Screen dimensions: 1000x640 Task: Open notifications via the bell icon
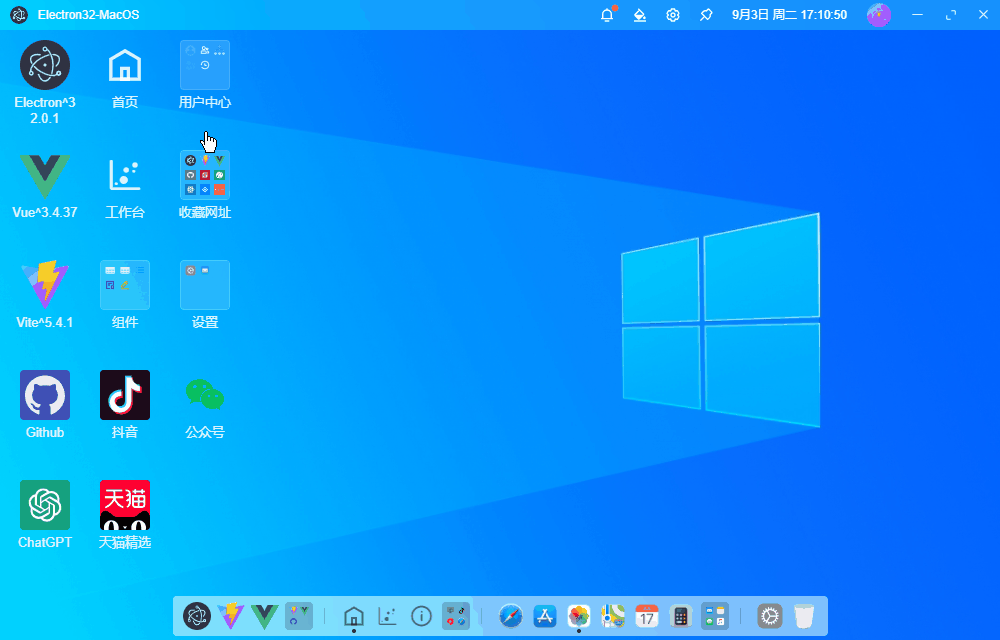point(607,15)
